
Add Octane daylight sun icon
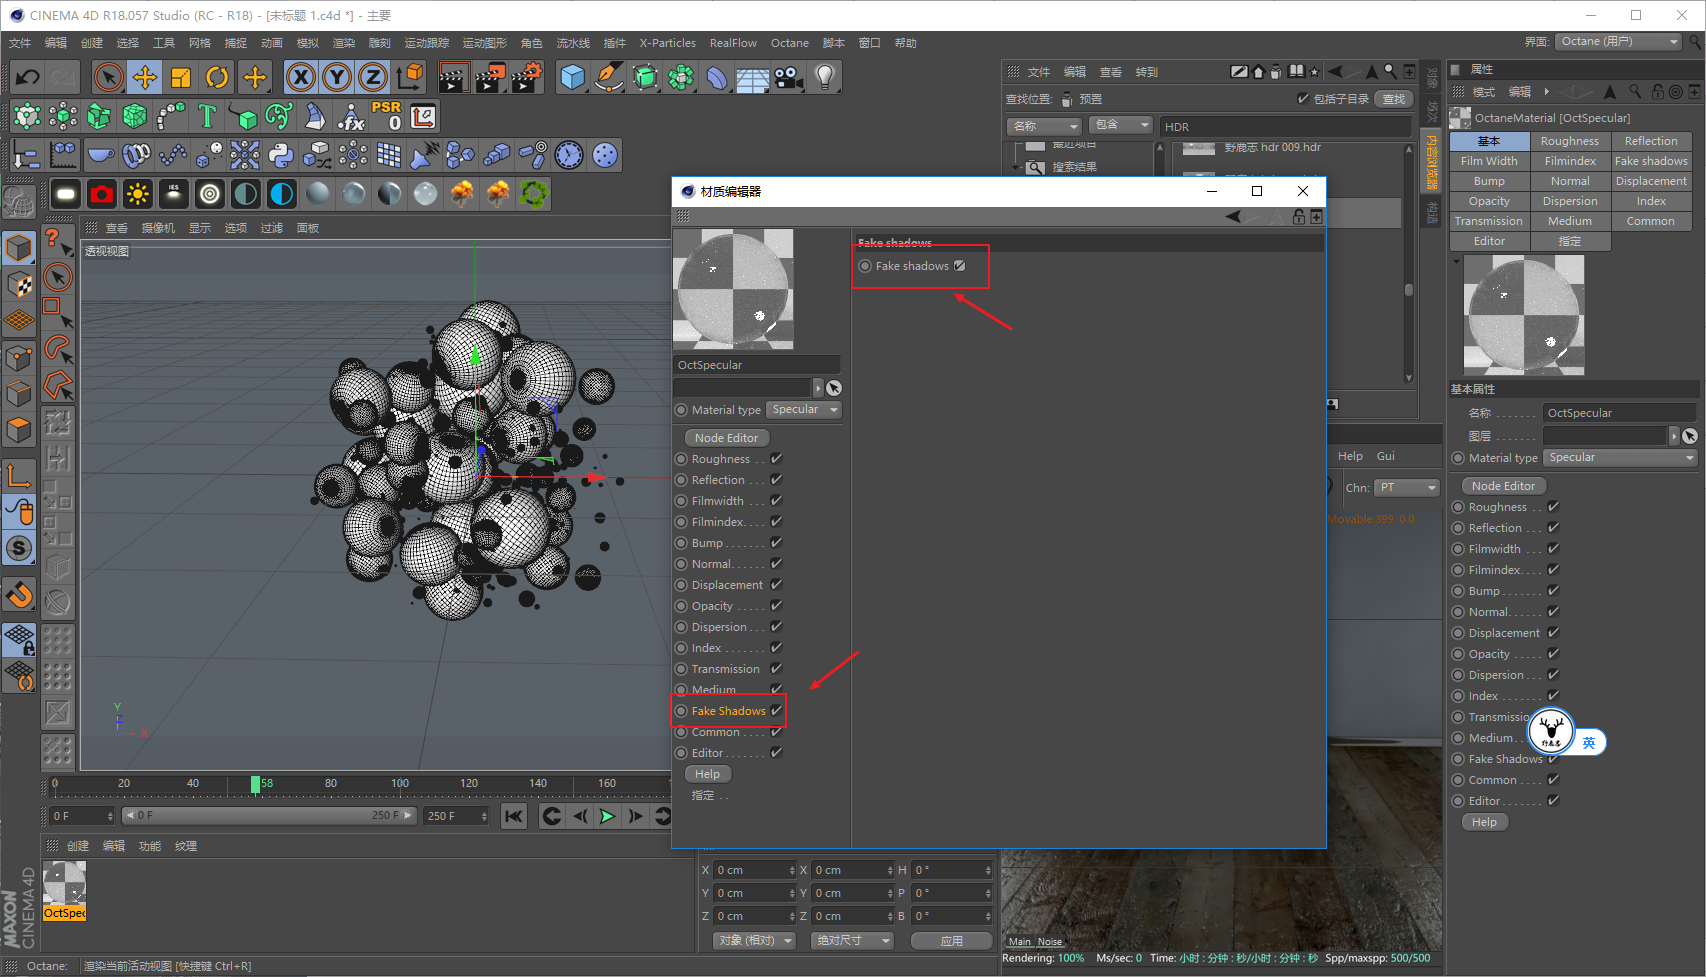point(138,194)
